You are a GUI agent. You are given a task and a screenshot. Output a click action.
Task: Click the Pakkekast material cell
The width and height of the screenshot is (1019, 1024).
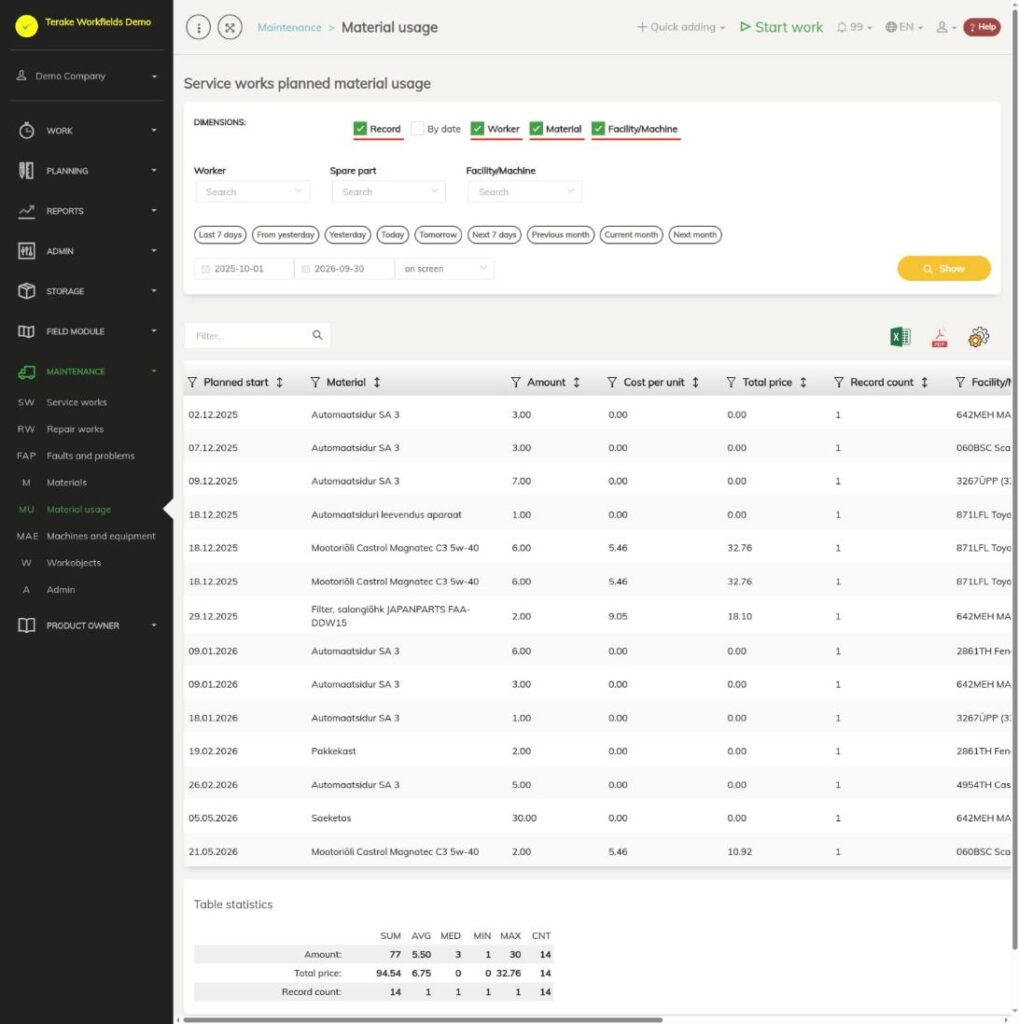[x=334, y=751]
